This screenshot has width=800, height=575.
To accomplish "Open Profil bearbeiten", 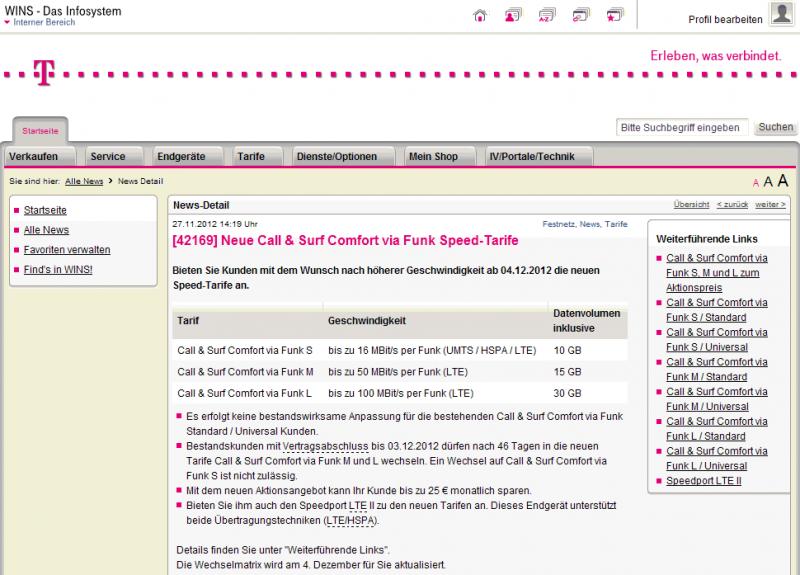I will tap(726, 19).
